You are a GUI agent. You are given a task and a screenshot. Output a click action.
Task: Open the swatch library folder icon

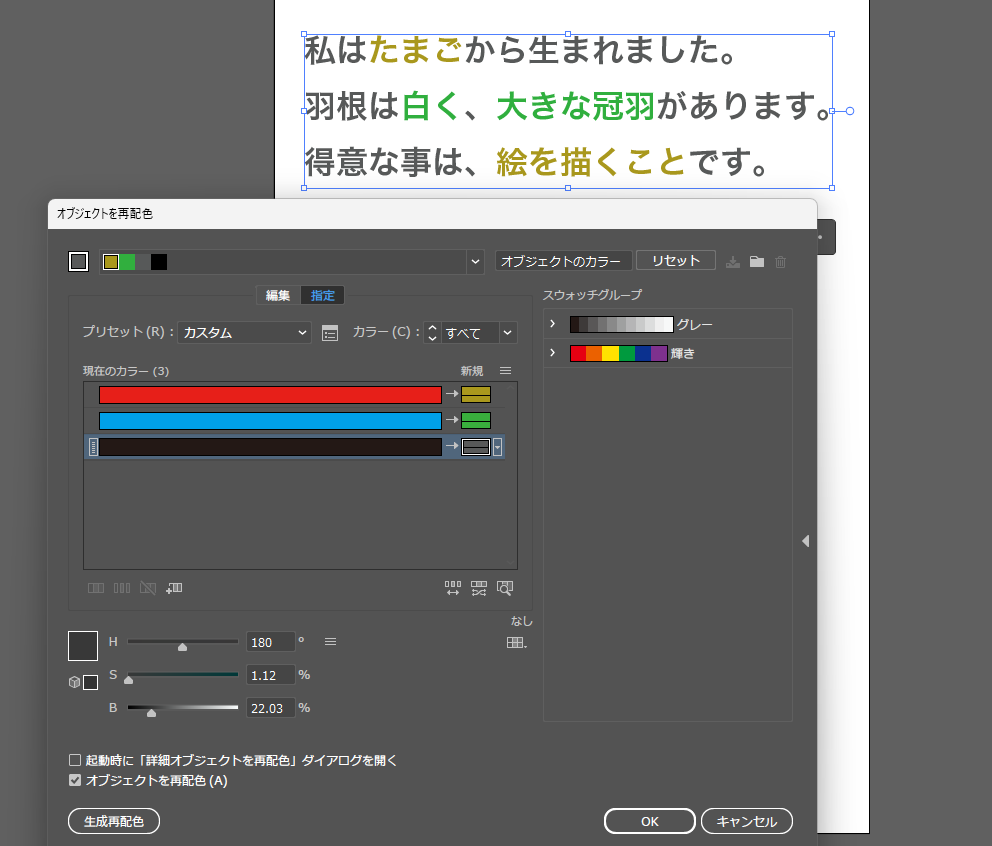click(x=757, y=262)
